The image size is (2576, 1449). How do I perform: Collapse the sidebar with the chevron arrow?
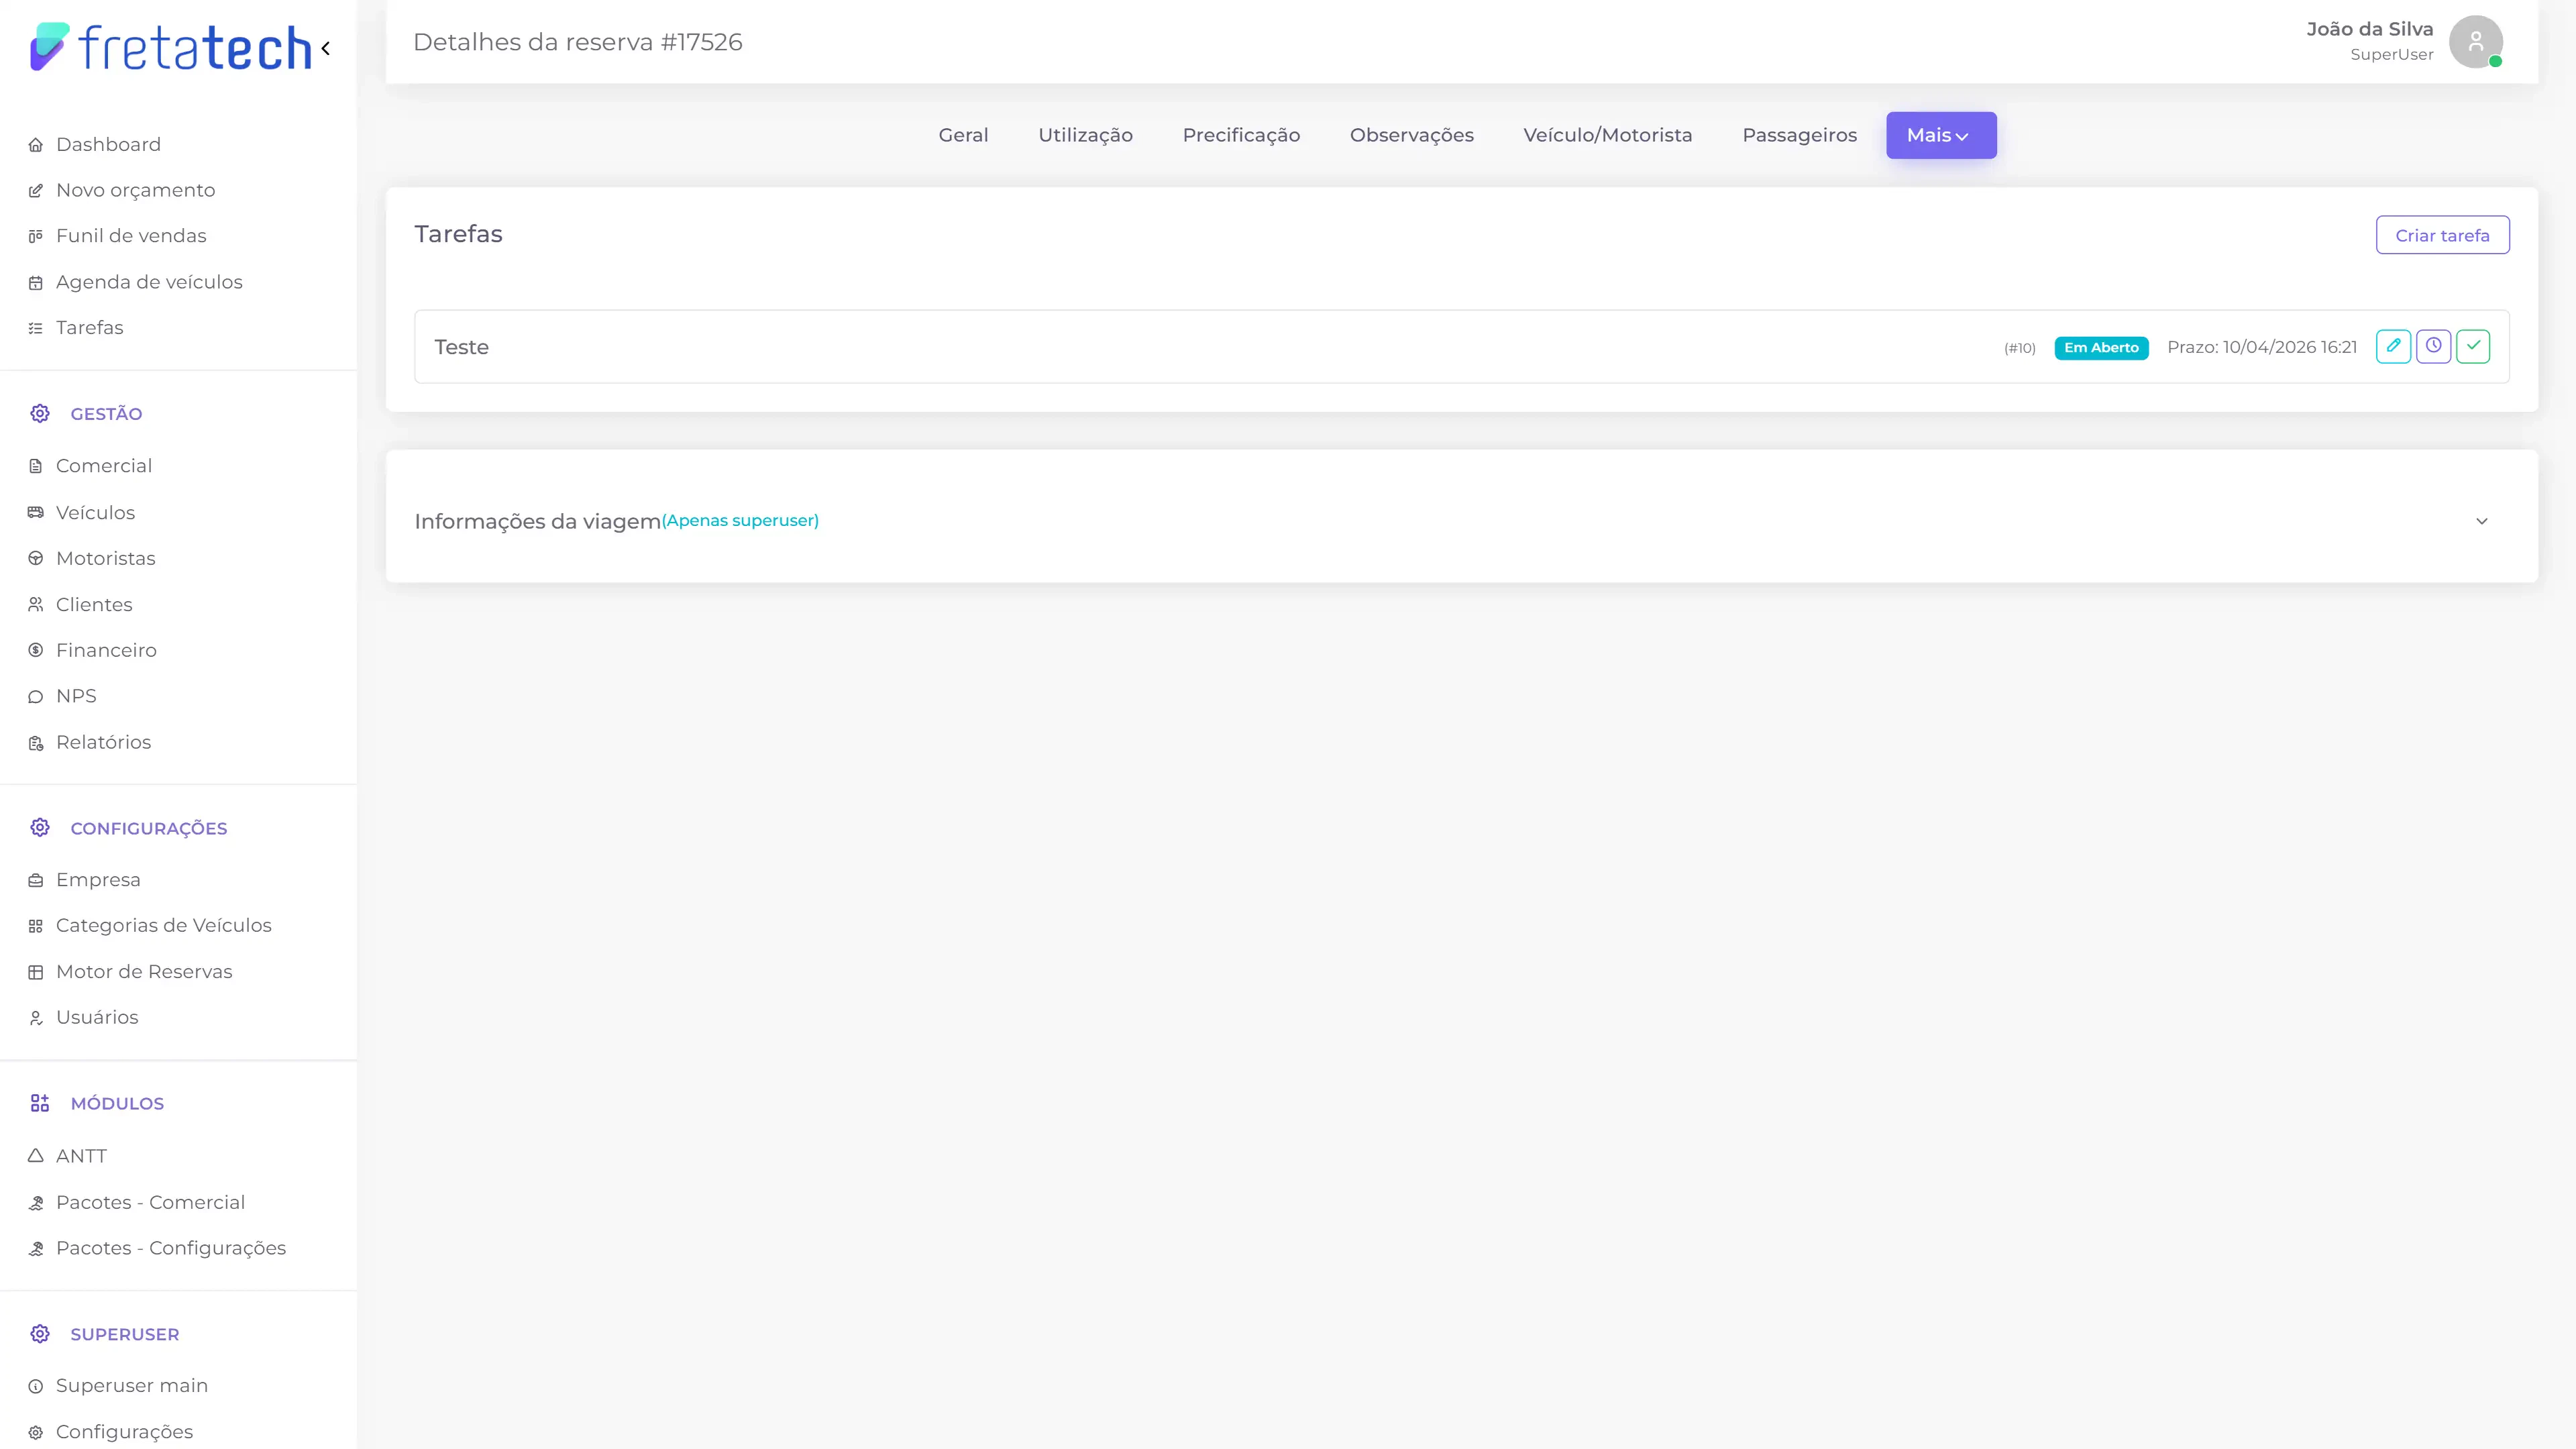(x=326, y=48)
